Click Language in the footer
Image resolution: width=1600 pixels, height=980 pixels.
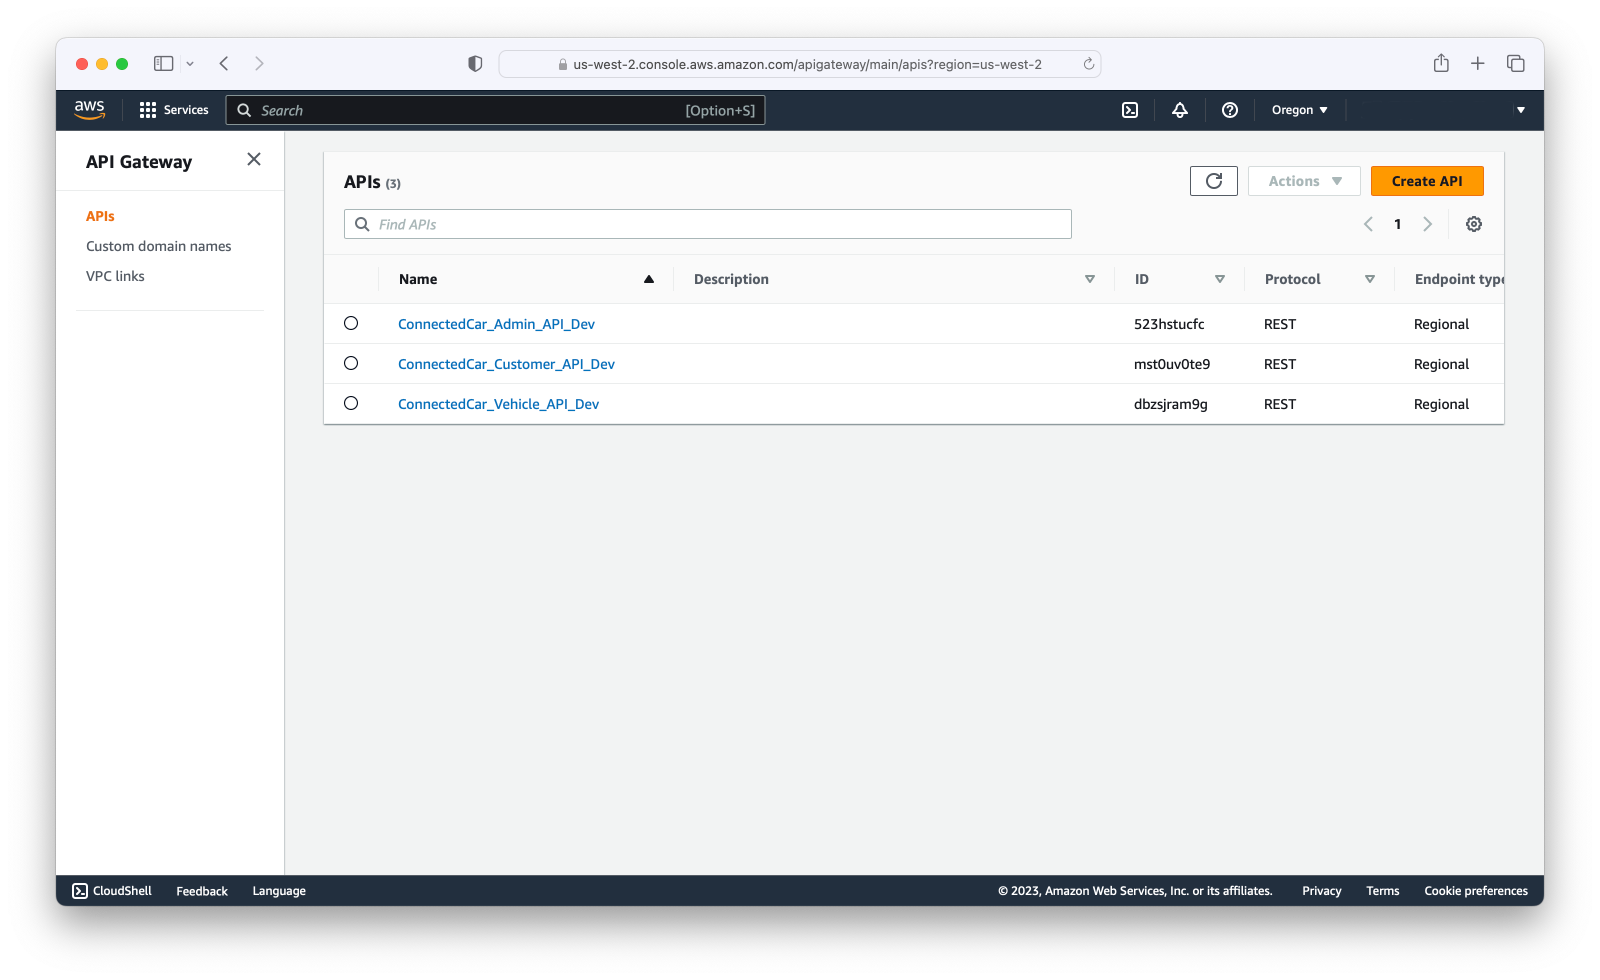click(x=279, y=891)
